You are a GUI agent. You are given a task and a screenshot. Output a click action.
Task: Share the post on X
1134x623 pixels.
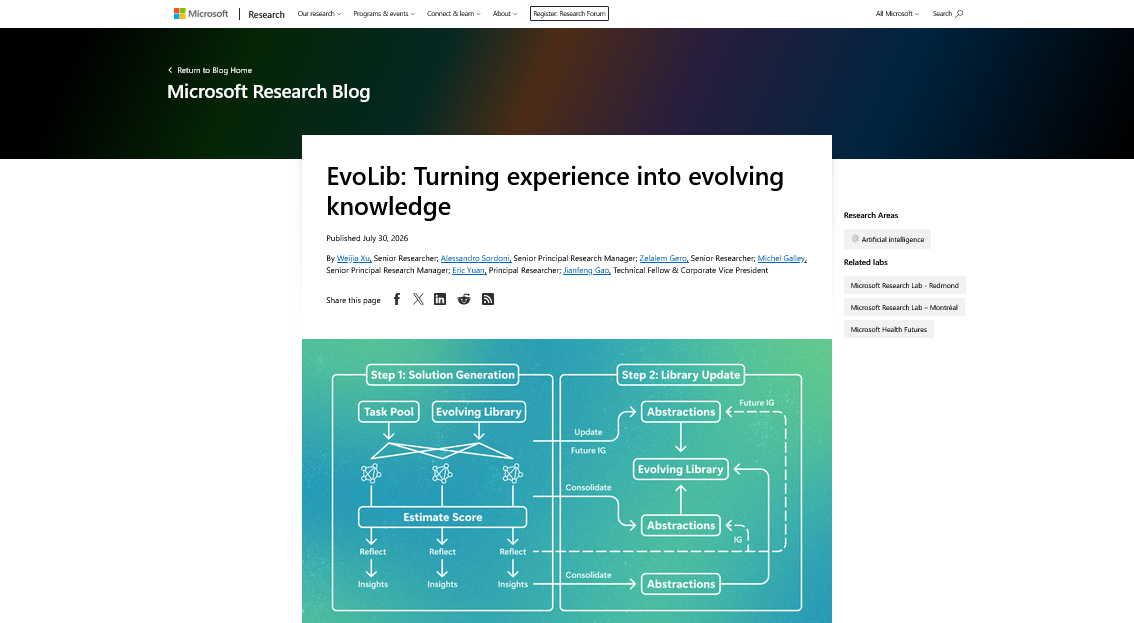point(418,300)
